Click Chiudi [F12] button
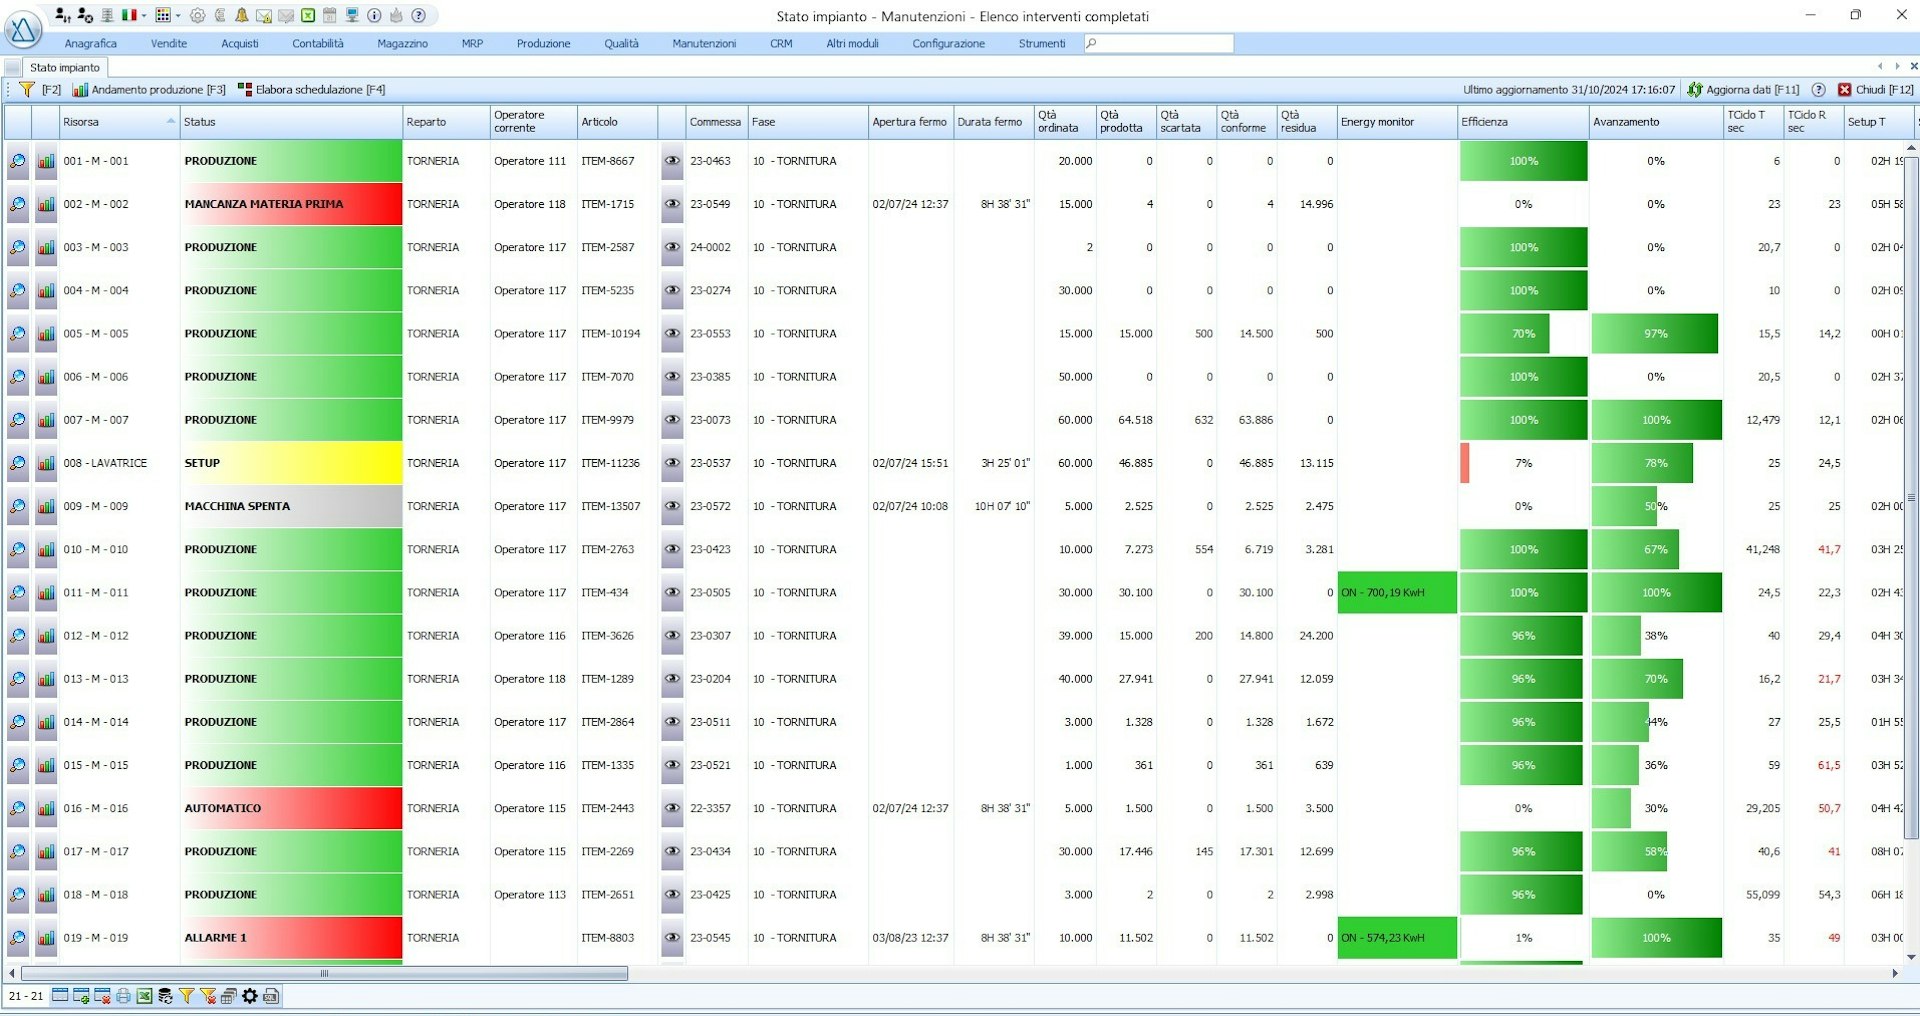 1875,90
